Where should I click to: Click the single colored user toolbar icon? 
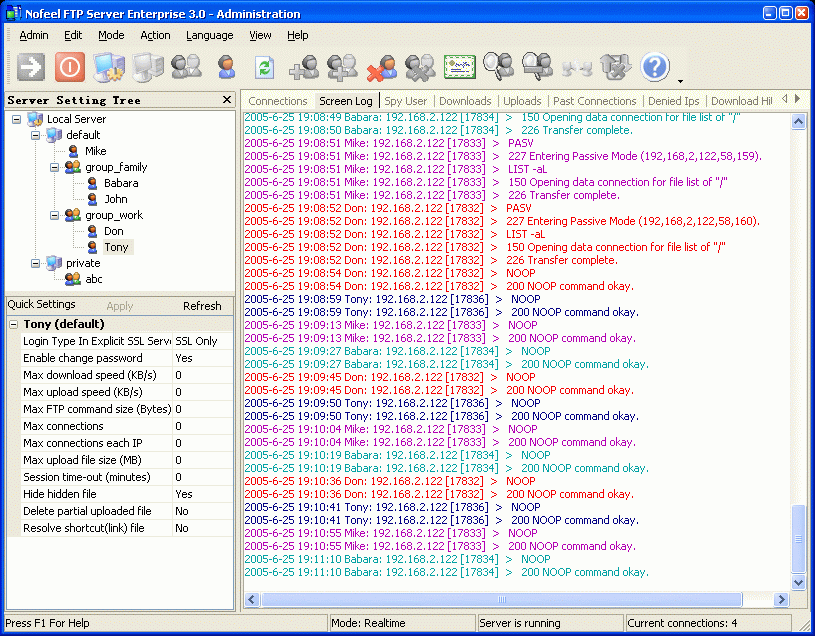point(226,67)
